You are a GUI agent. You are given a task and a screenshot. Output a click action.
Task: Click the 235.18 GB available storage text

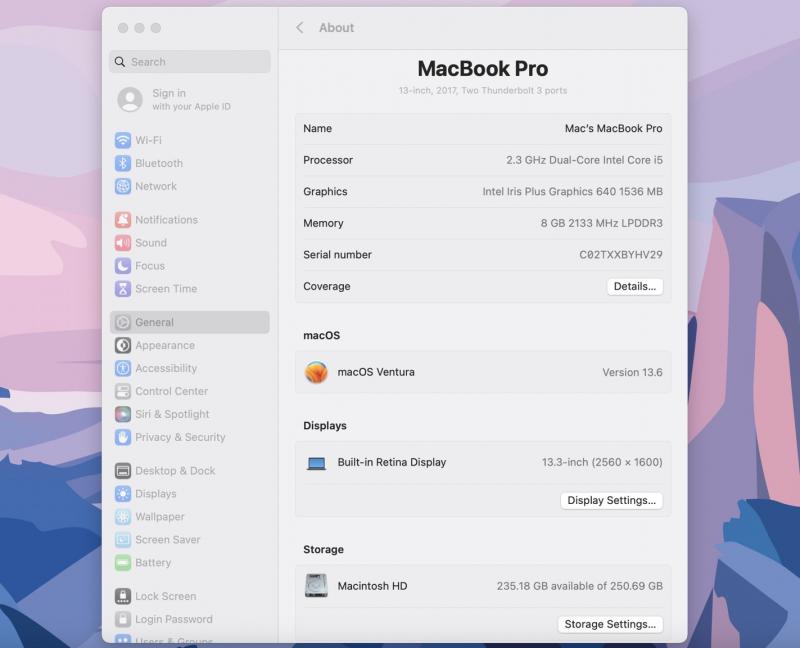pos(580,586)
